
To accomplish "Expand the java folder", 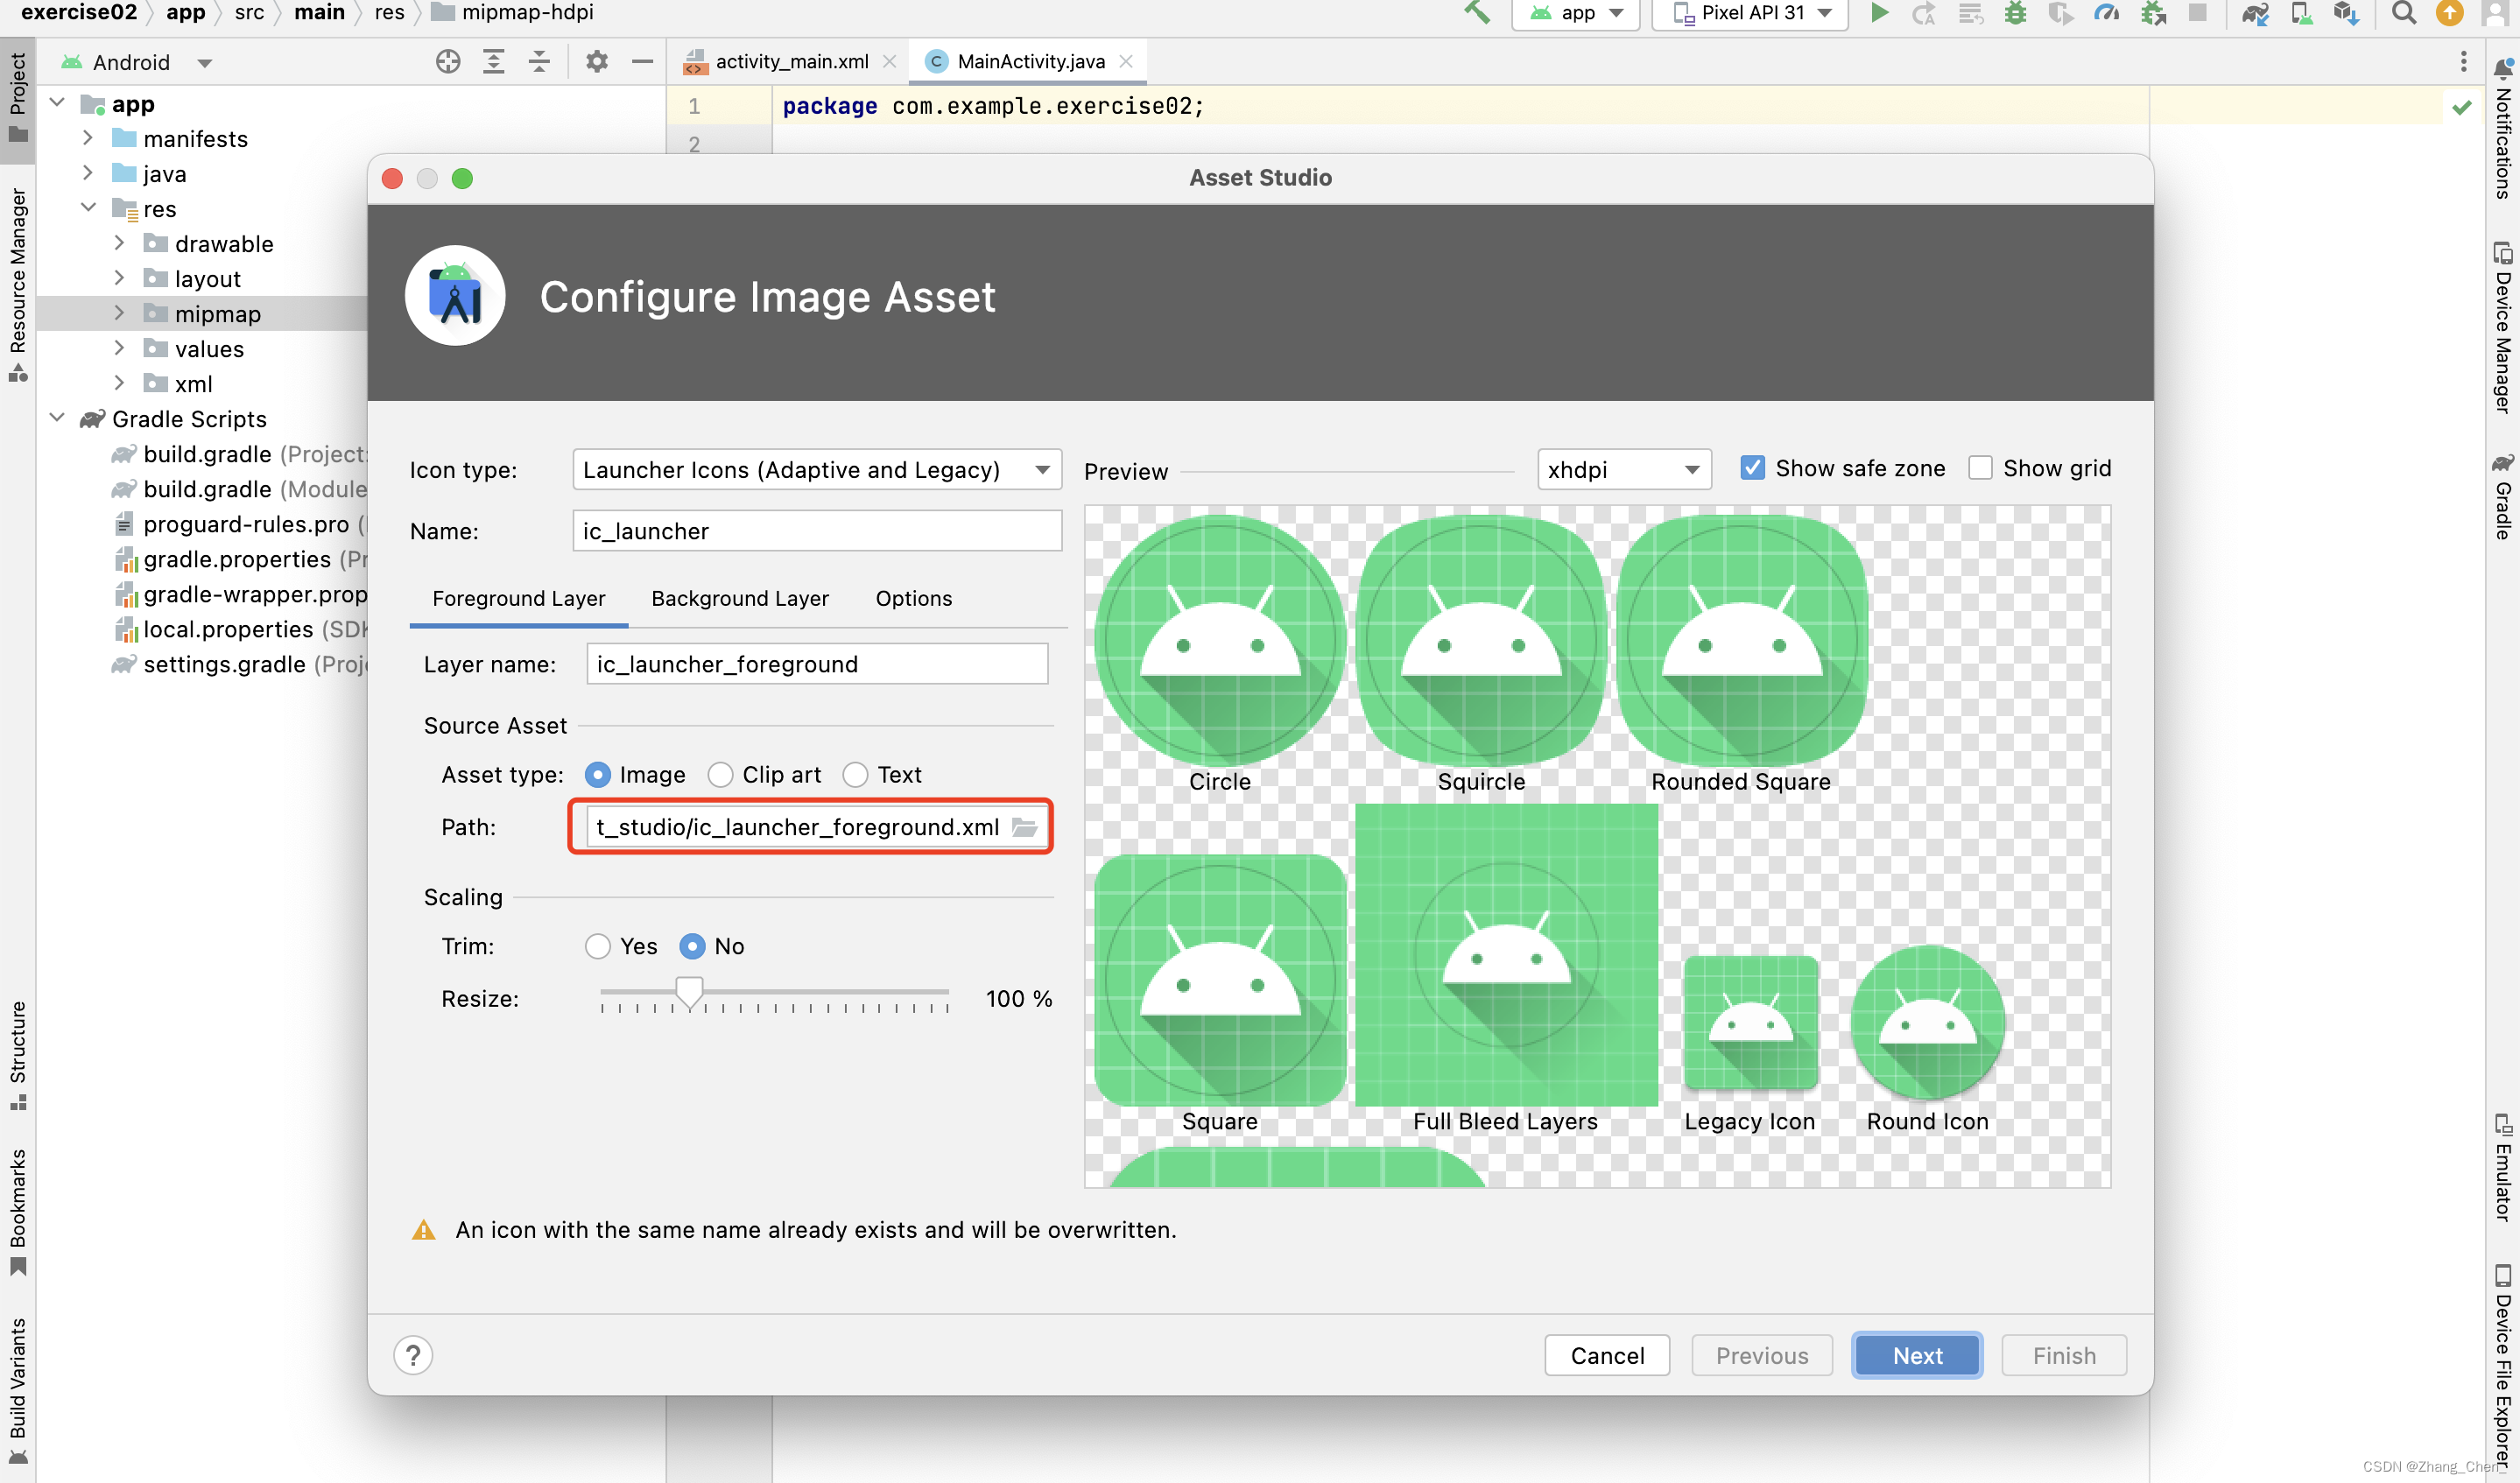I will point(88,173).
